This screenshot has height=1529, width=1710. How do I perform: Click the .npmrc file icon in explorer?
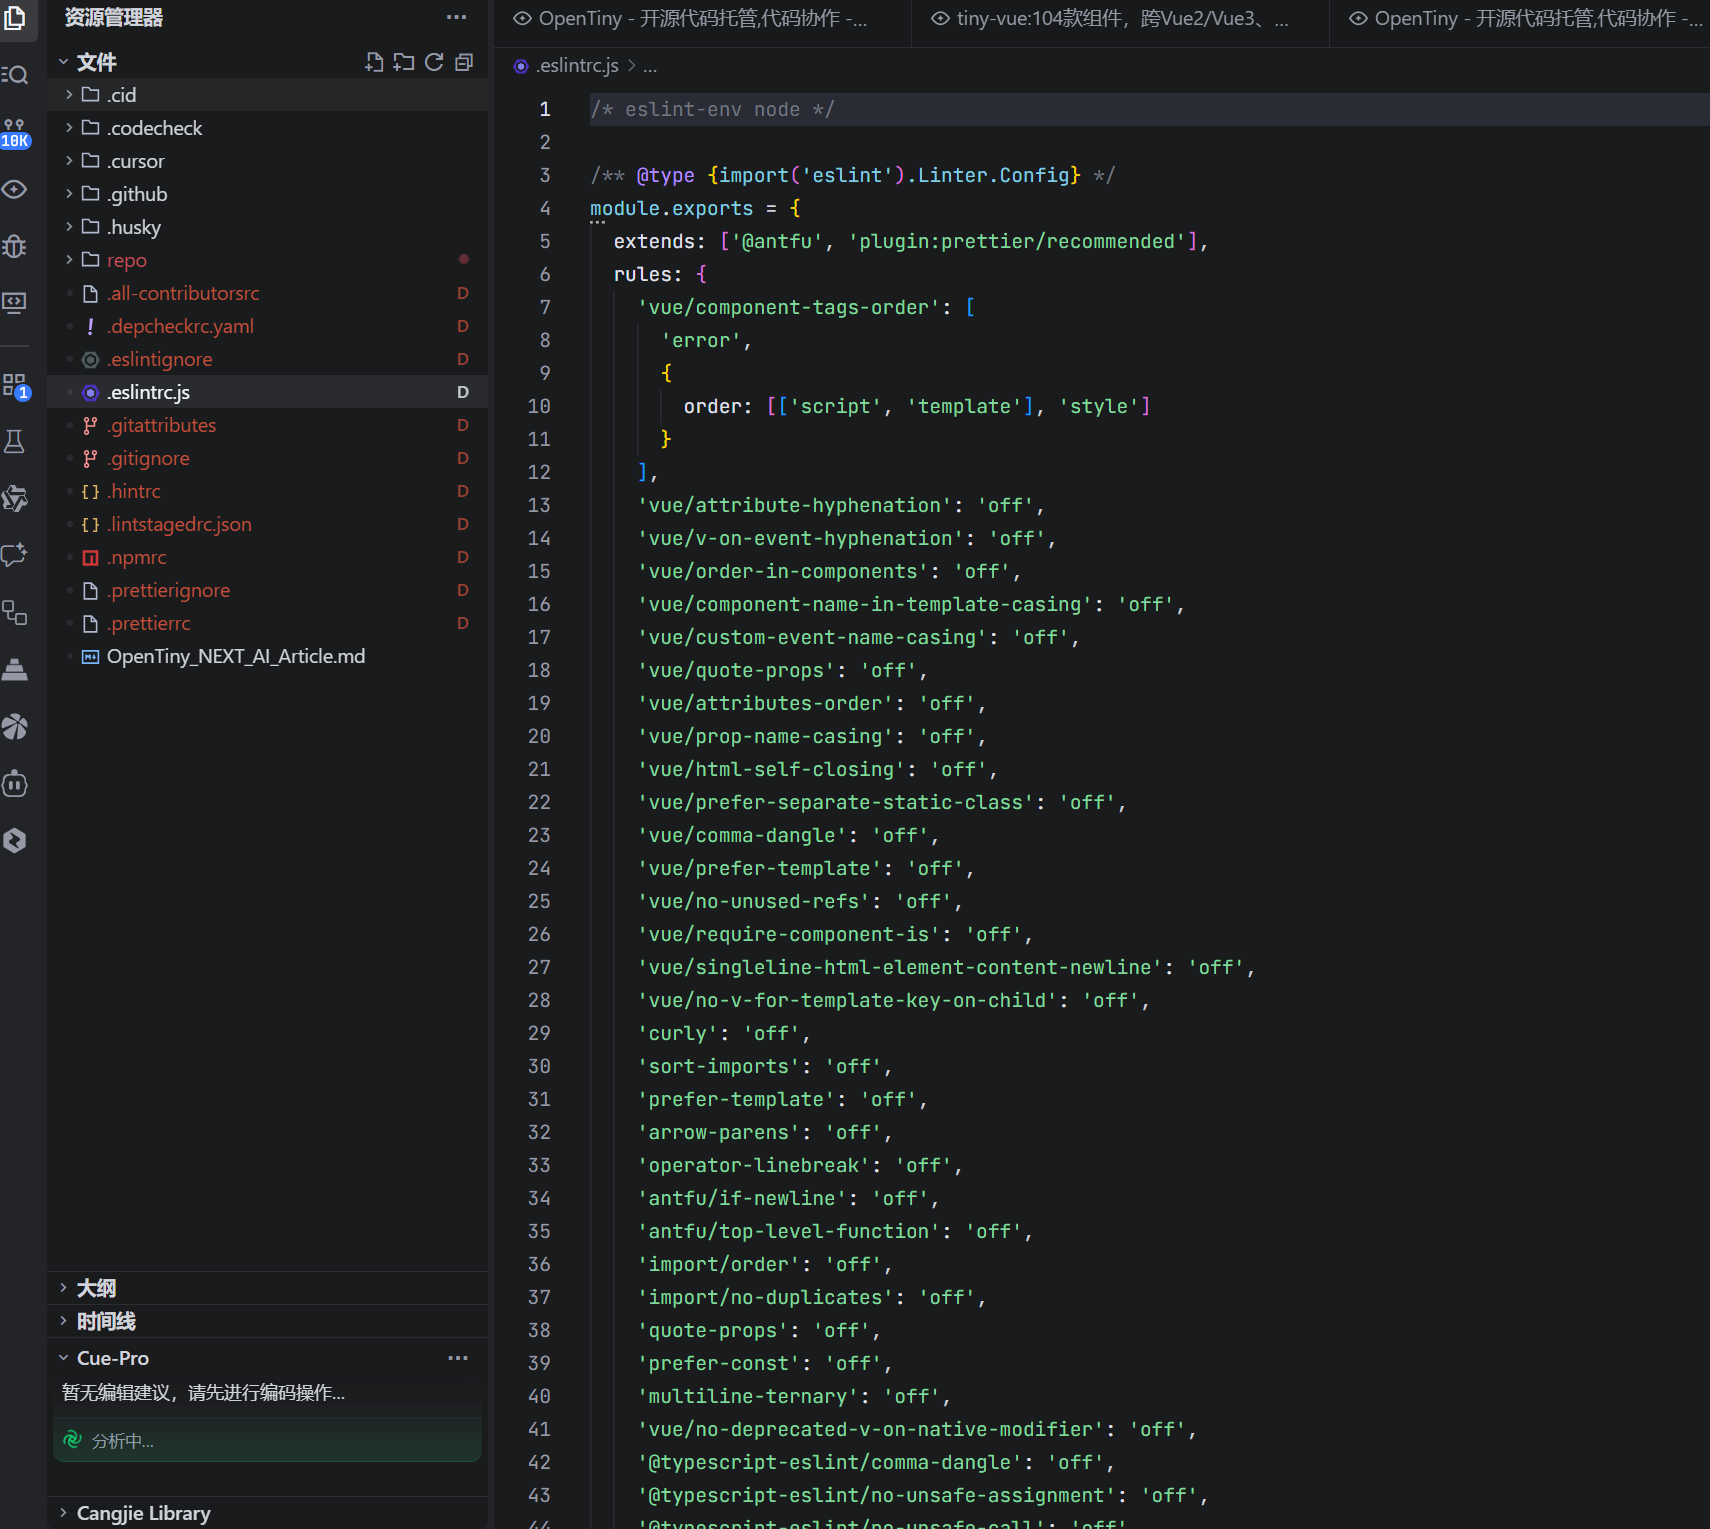[90, 558]
